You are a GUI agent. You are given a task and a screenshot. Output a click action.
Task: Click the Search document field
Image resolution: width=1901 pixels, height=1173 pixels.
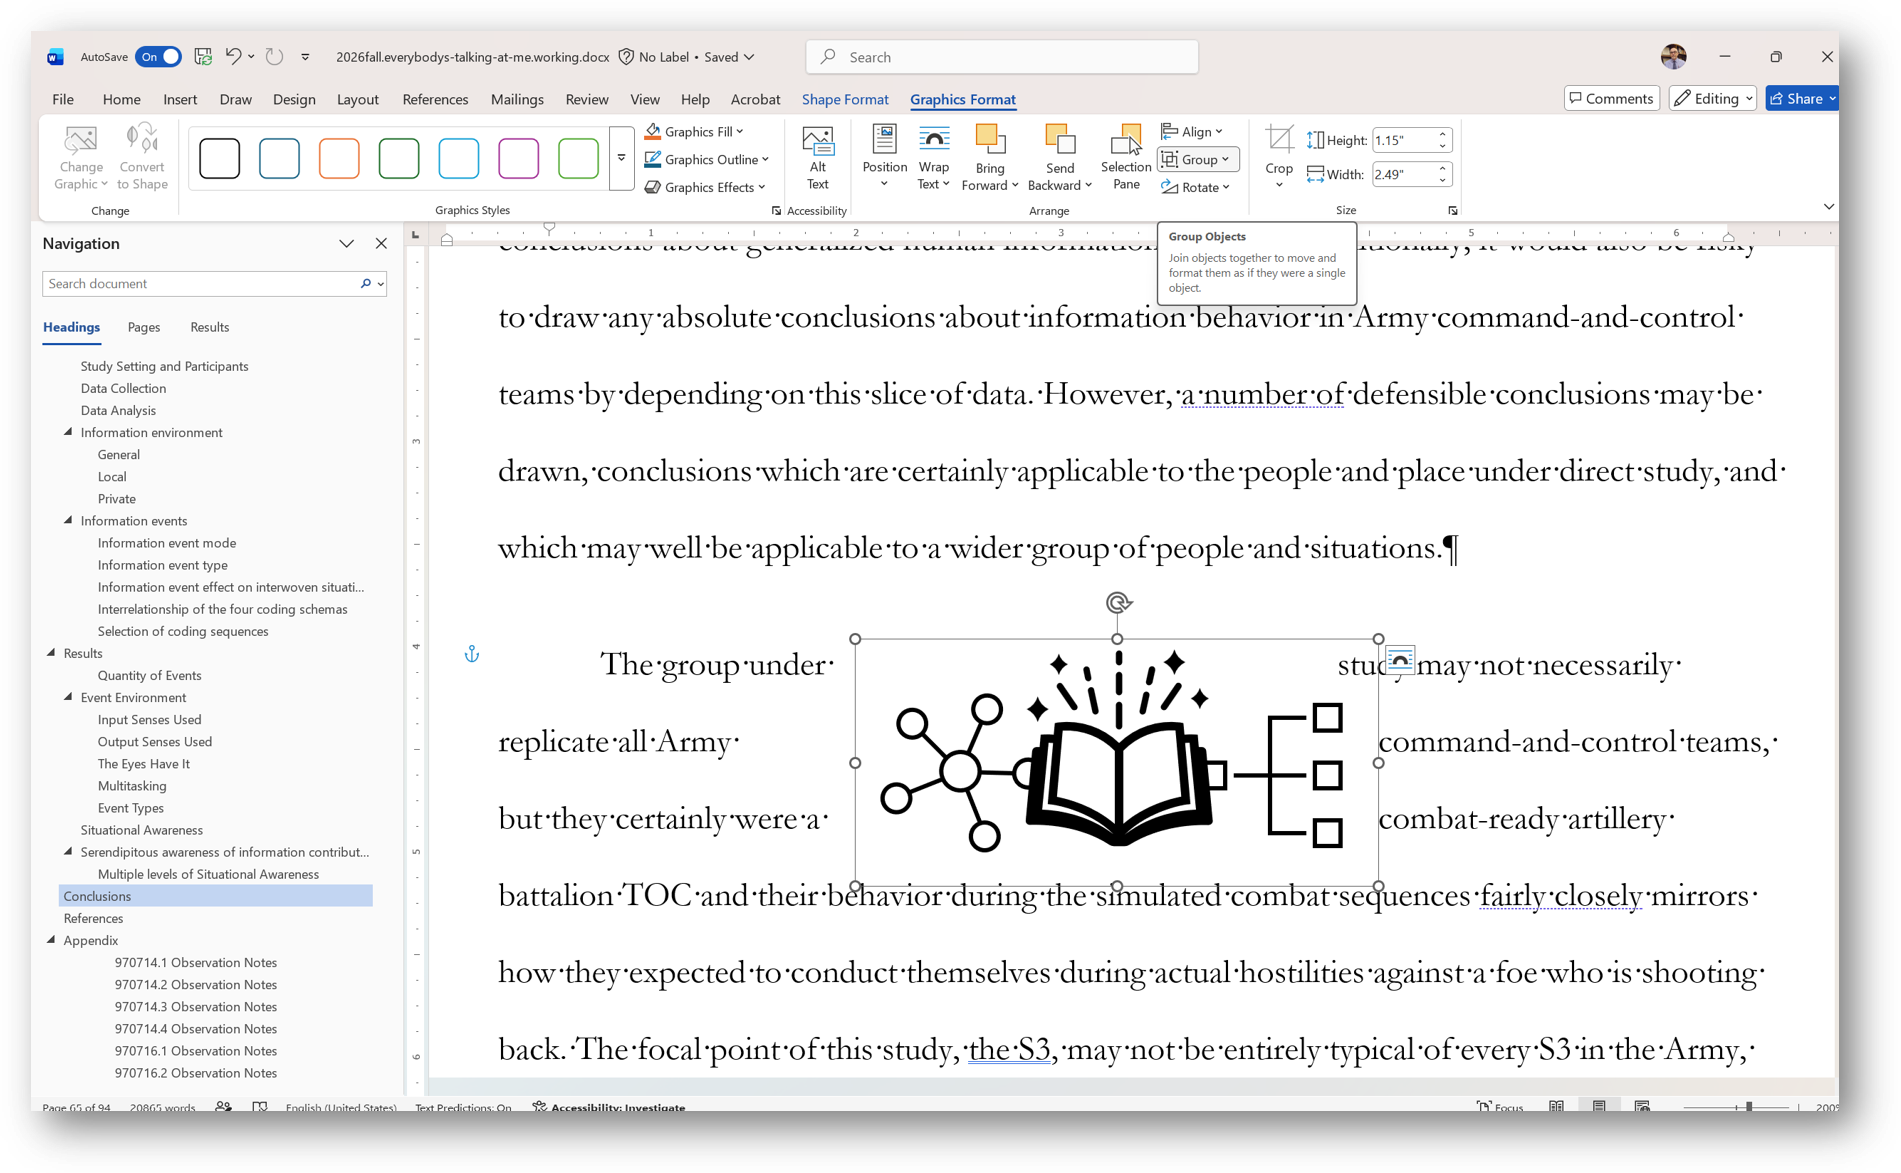pyautogui.click(x=200, y=284)
